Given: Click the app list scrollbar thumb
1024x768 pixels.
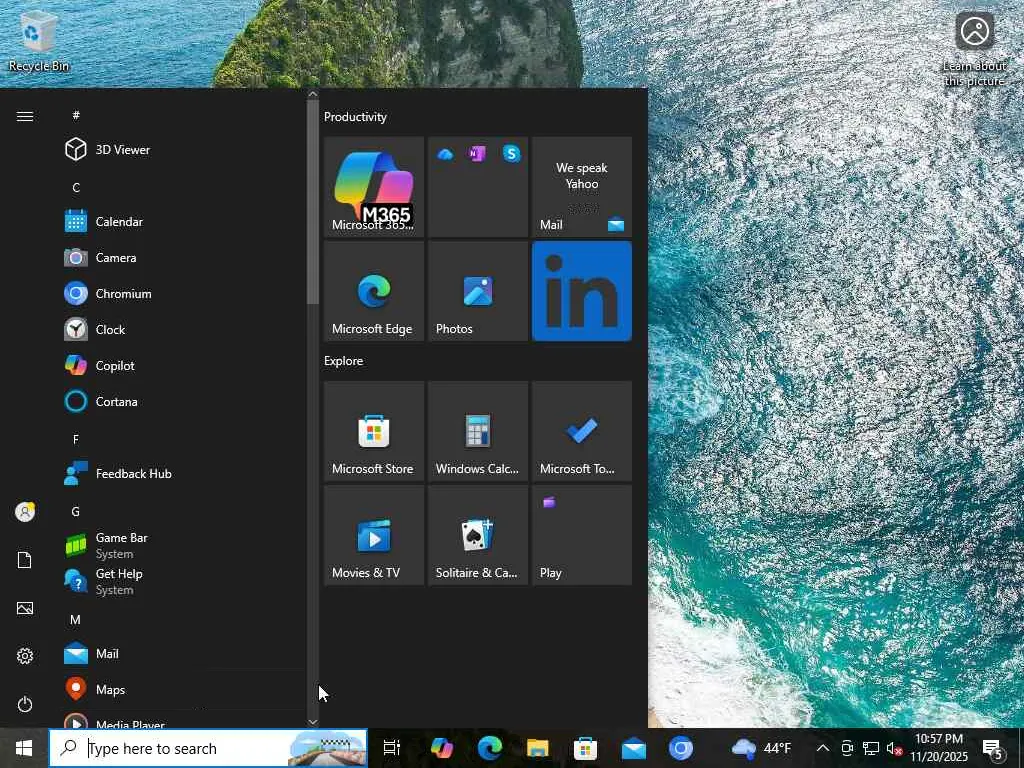Looking at the screenshot, I should pyautogui.click(x=313, y=202).
